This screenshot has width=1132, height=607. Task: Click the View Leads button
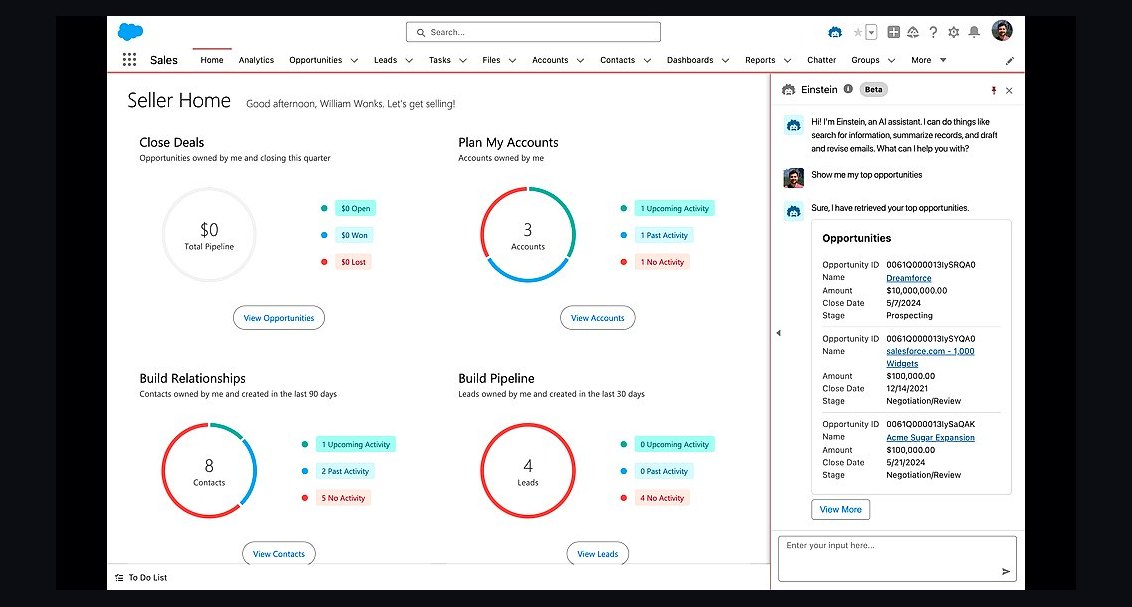coord(598,553)
